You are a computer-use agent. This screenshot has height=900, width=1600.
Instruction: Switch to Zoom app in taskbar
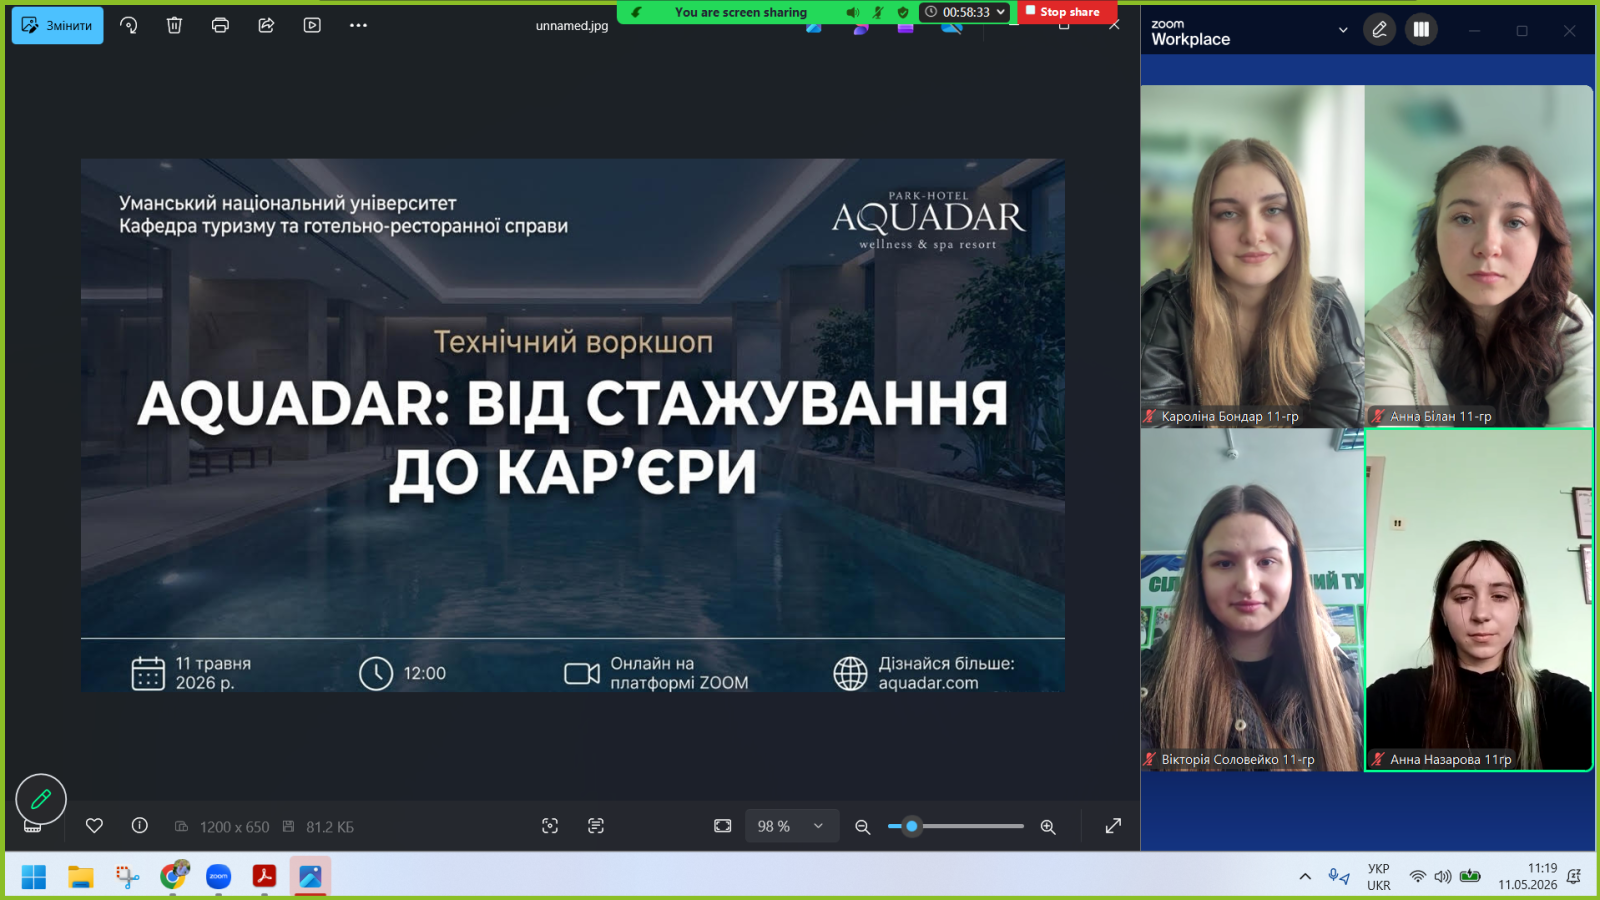pos(219,877)
